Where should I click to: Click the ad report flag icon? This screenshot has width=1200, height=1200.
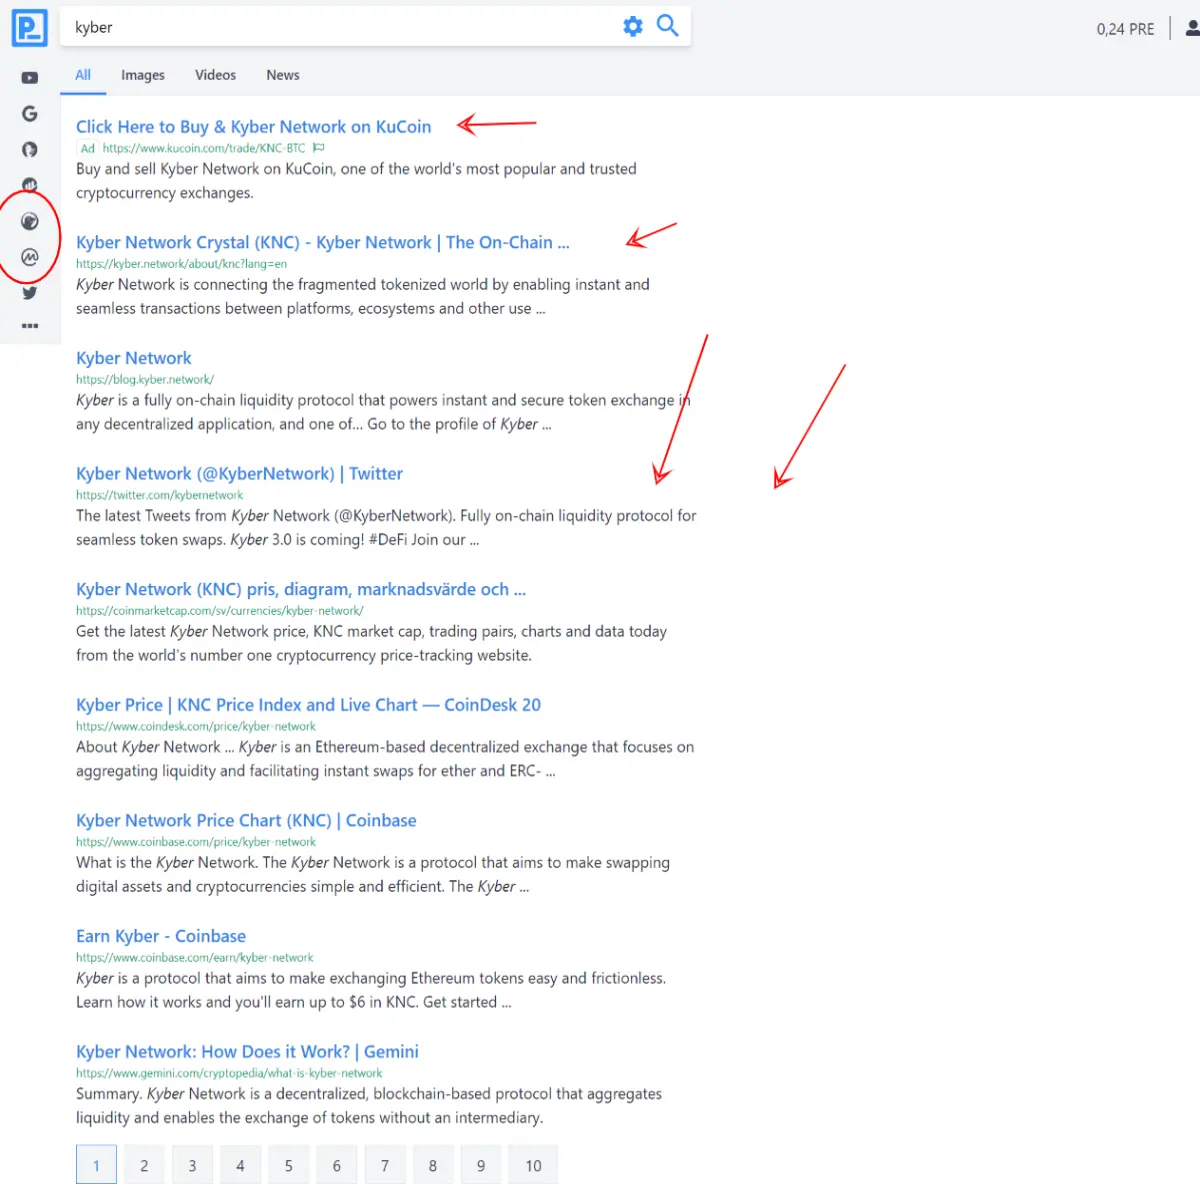[319, 148]
